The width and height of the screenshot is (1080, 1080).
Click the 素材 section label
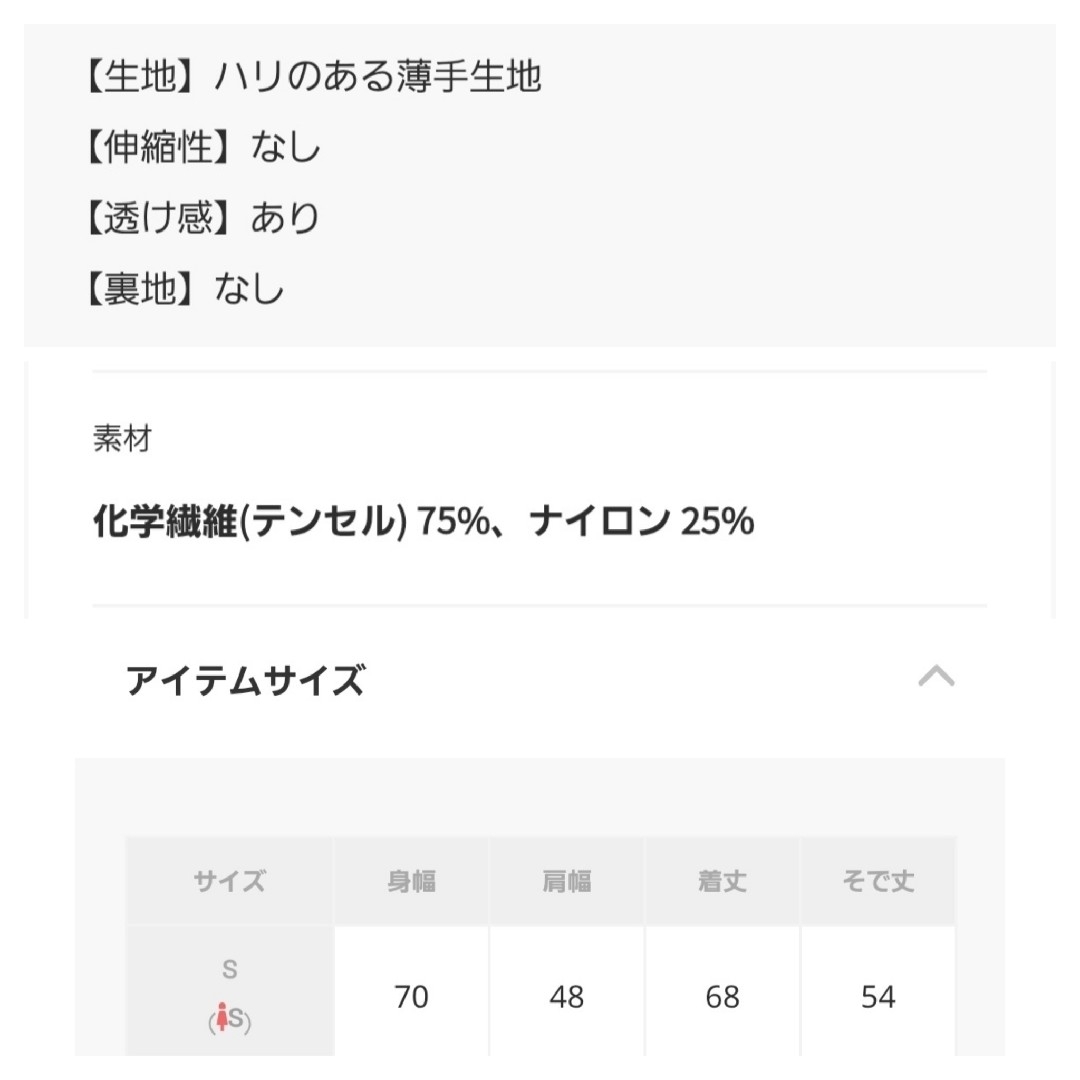tap(122, 438)
